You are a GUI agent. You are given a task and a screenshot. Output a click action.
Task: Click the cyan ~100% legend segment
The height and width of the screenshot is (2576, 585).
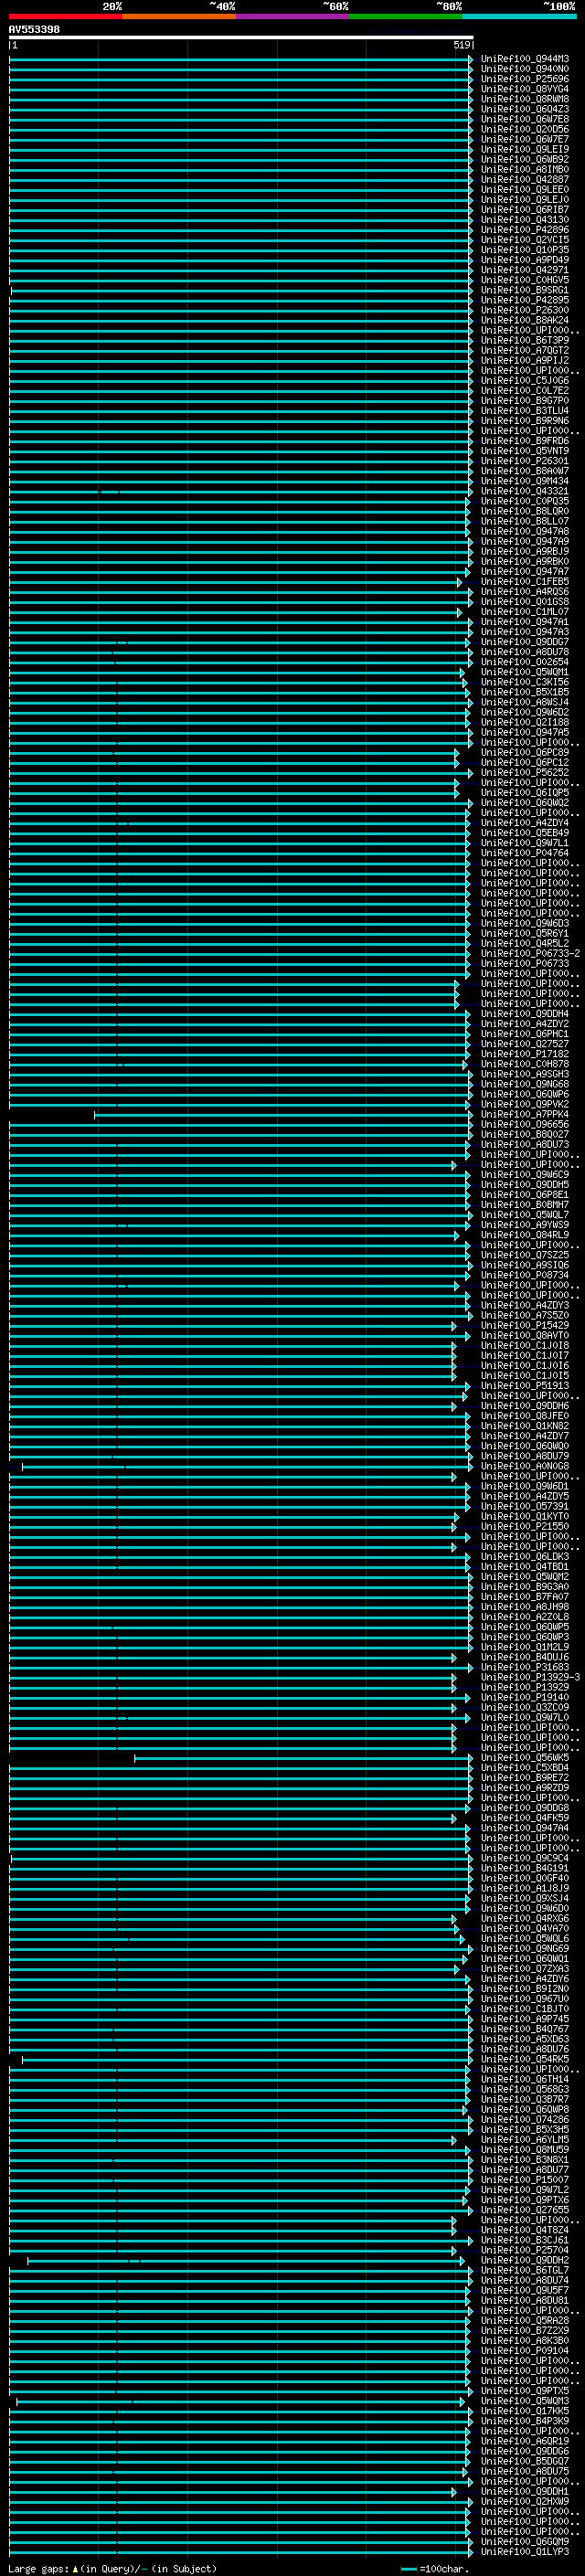pyautogui.click(x=519, y=17)
